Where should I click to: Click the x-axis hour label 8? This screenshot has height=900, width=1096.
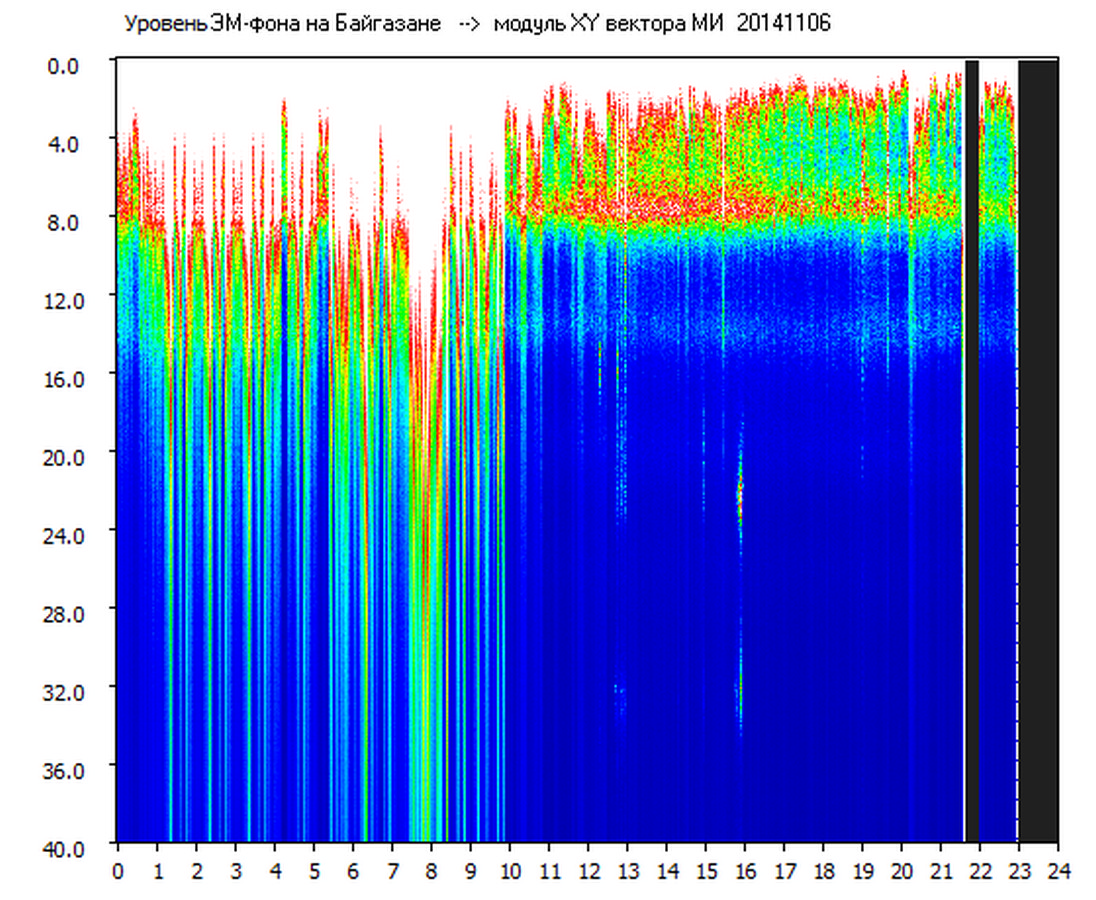pos(431,871)
